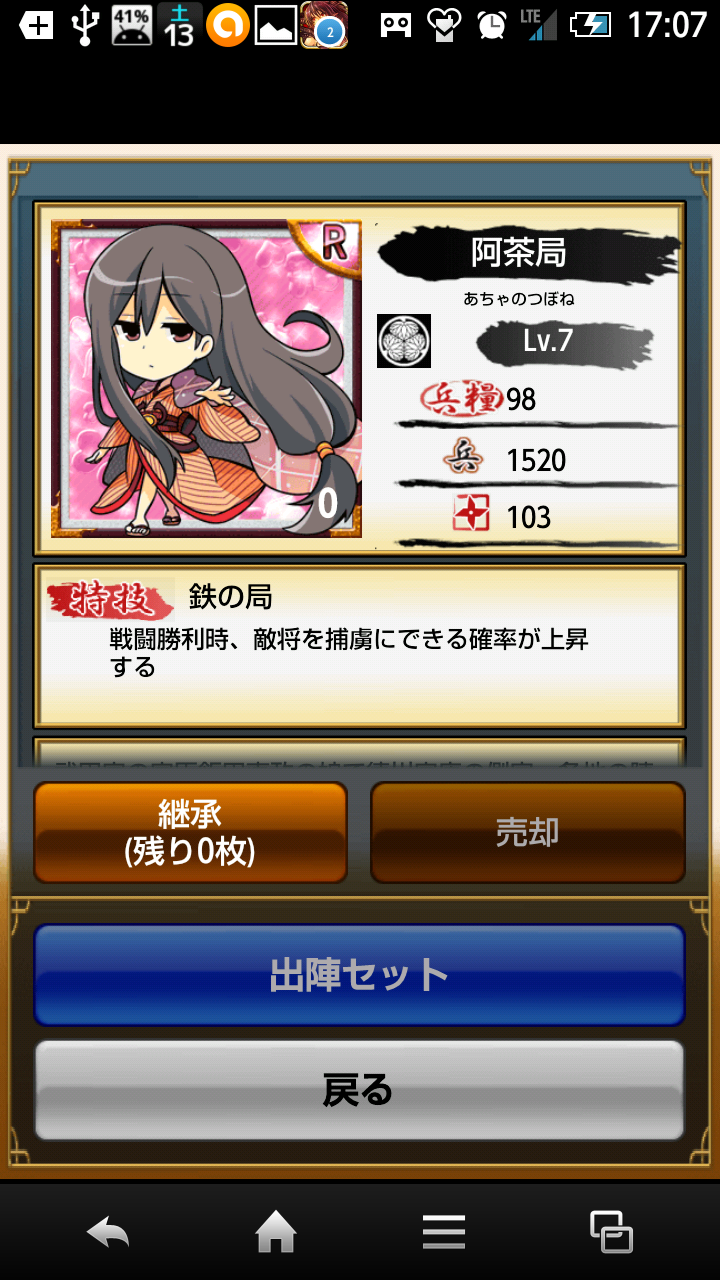Open the browser menu three-line icon
Screen dimensions: 720x1280
coord(443,1232)
